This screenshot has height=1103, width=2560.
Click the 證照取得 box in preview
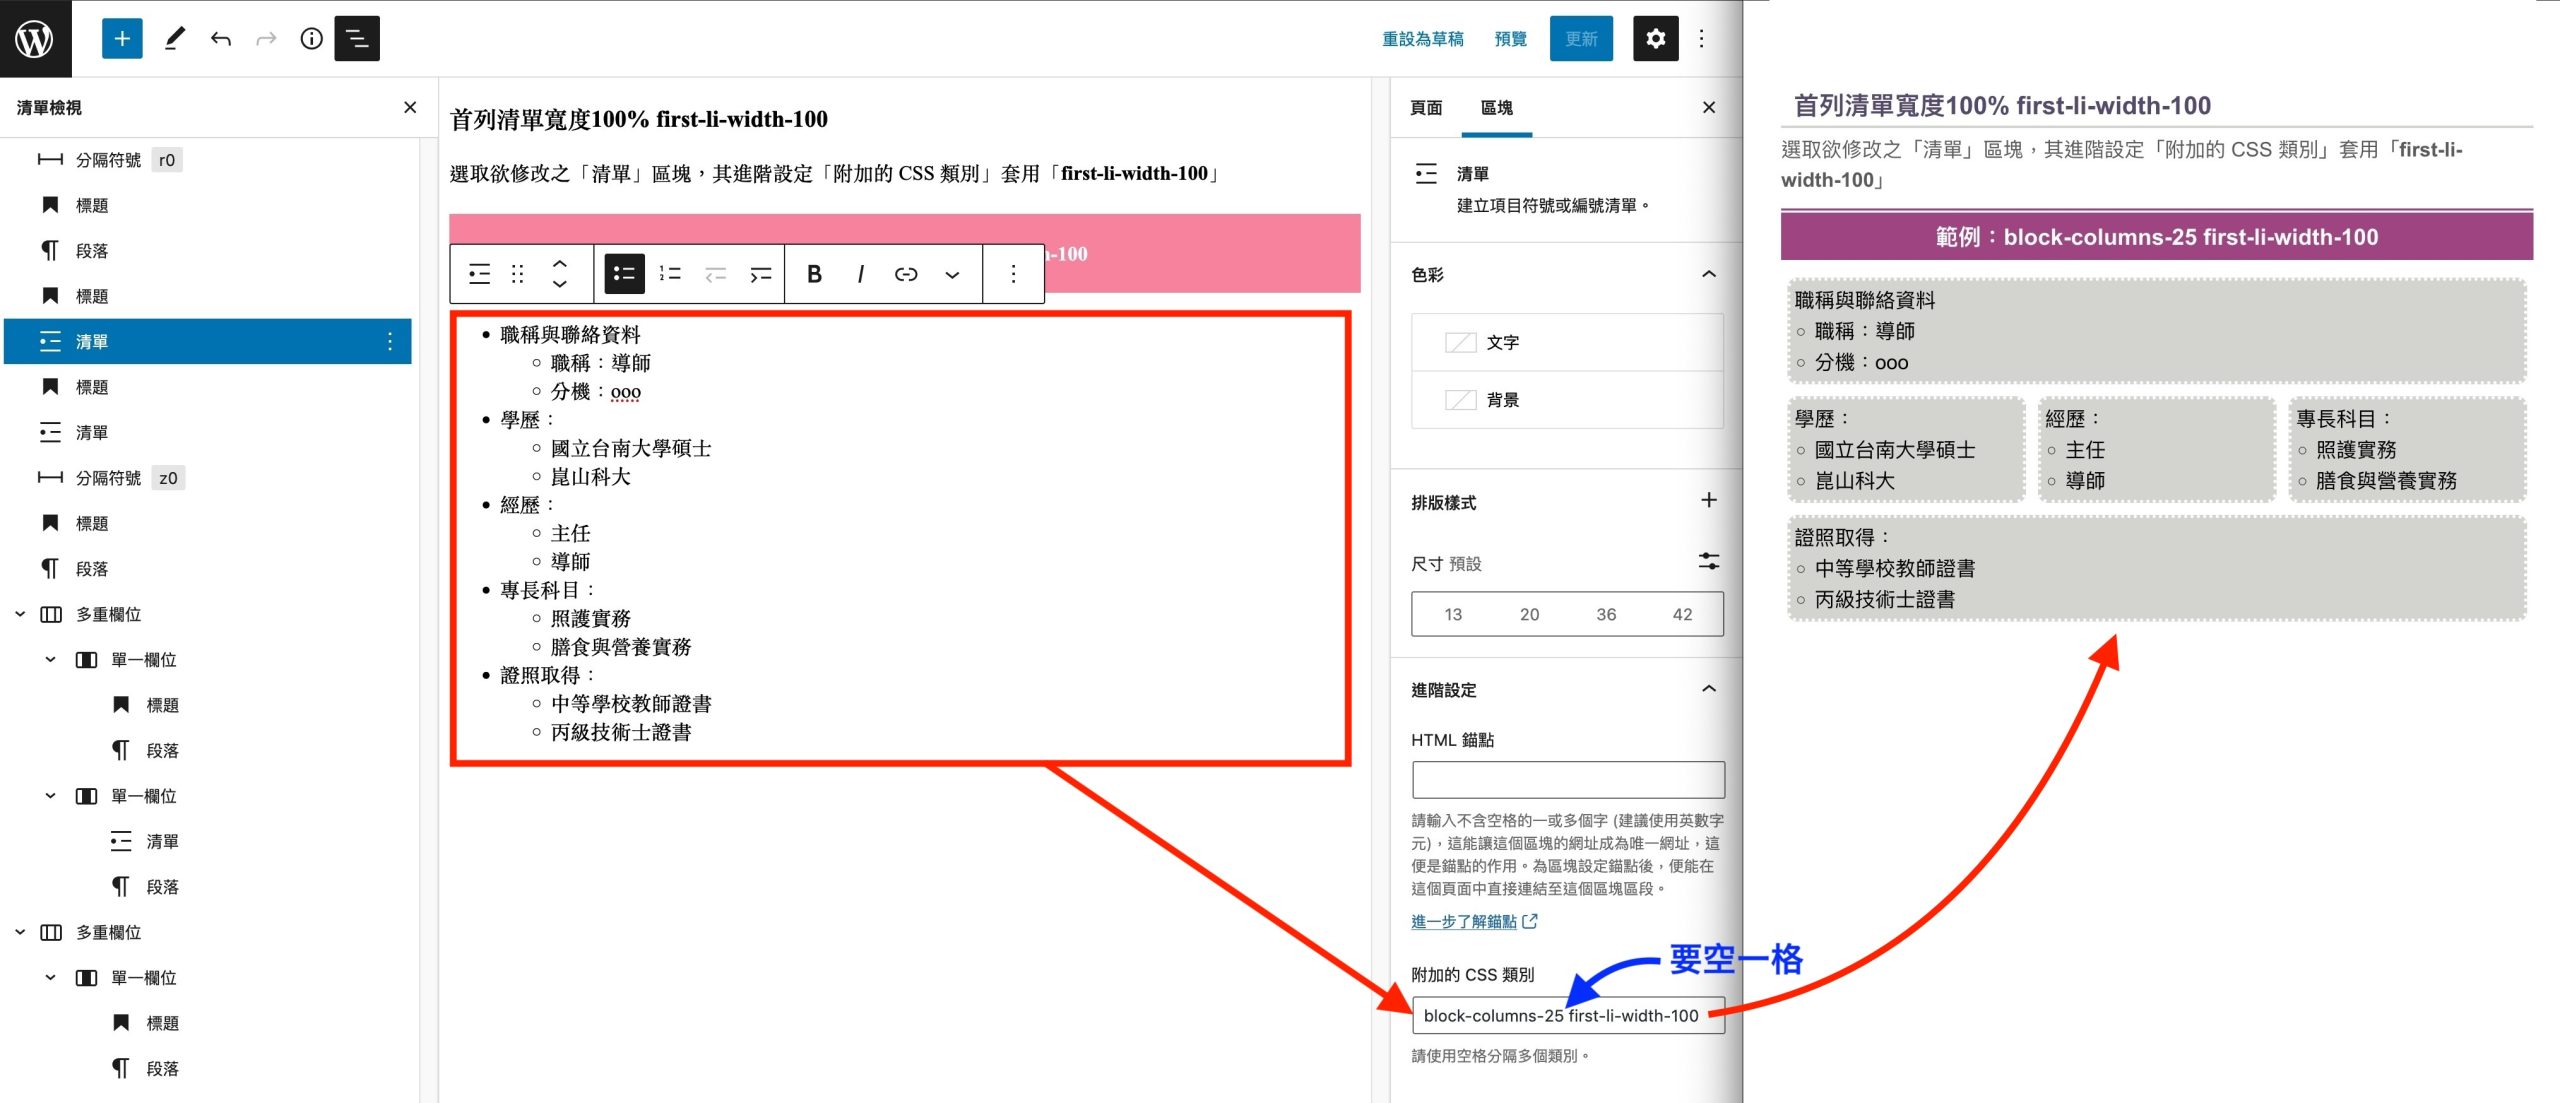click(x=2157, y=568)
